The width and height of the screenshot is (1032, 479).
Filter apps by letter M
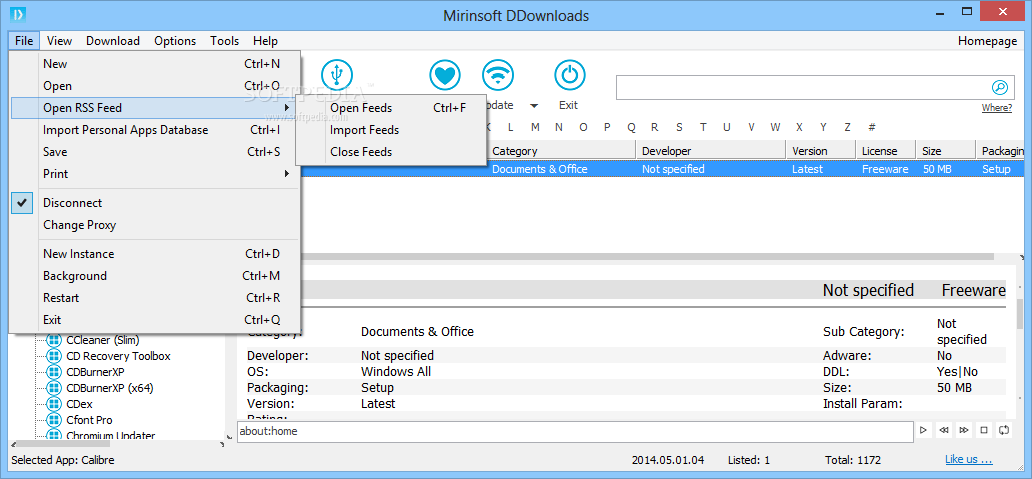535,127
